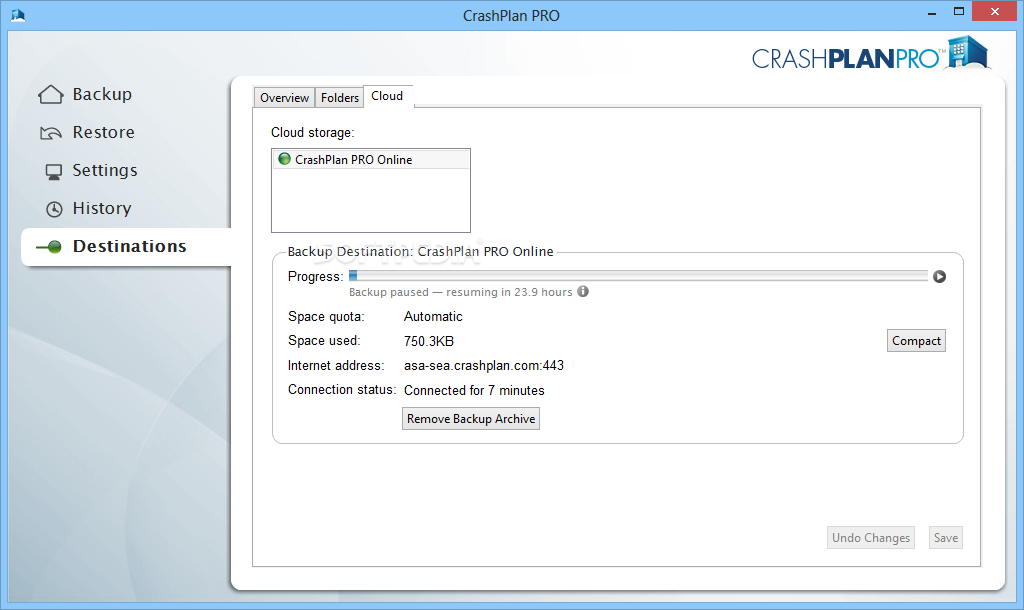This screenshot has width=1024, height=610.
Task: Click the Backup house icon
Action: tap(51, 95)
